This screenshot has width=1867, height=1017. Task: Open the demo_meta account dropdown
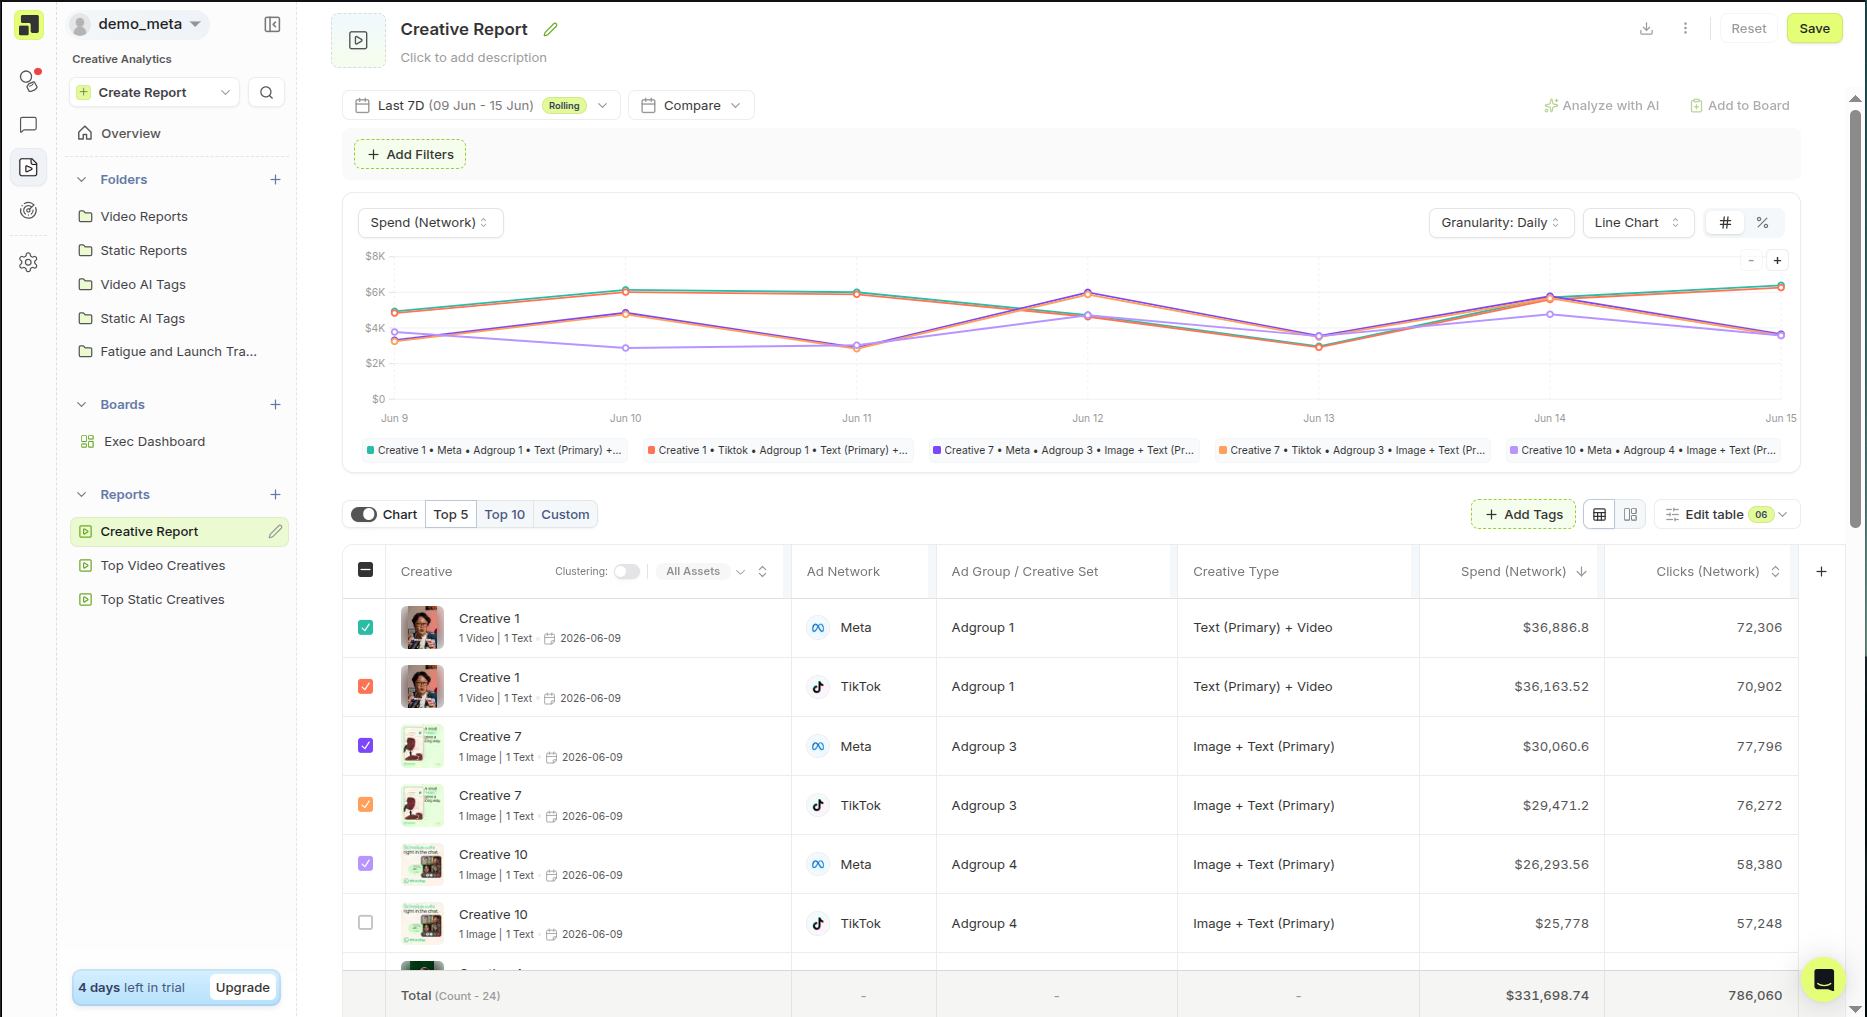click(139, 24)
